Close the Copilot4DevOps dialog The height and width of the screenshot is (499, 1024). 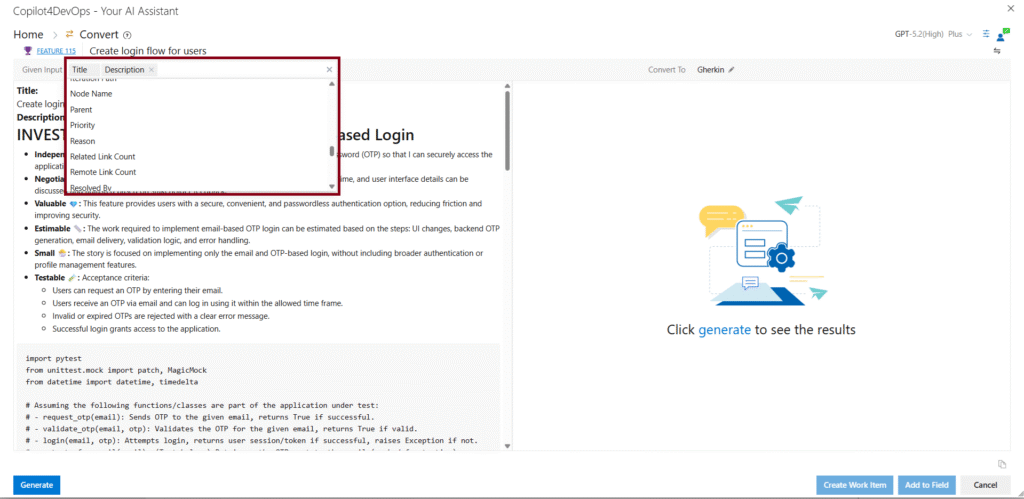click(1012, 7)
